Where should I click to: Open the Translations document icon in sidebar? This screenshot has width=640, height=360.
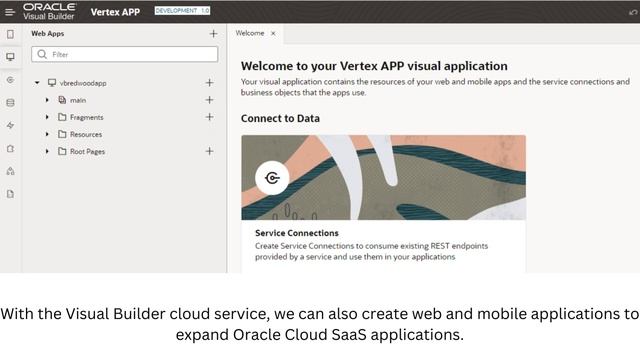point(10,194)
